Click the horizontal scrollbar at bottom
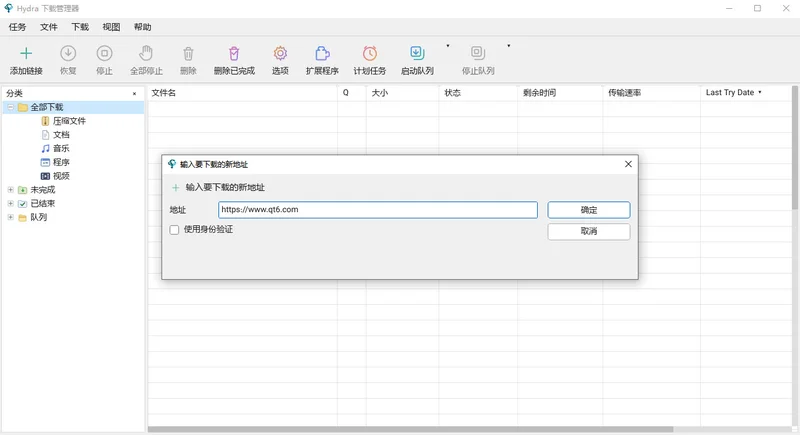The image size is (800, 435). click(411, 429)
